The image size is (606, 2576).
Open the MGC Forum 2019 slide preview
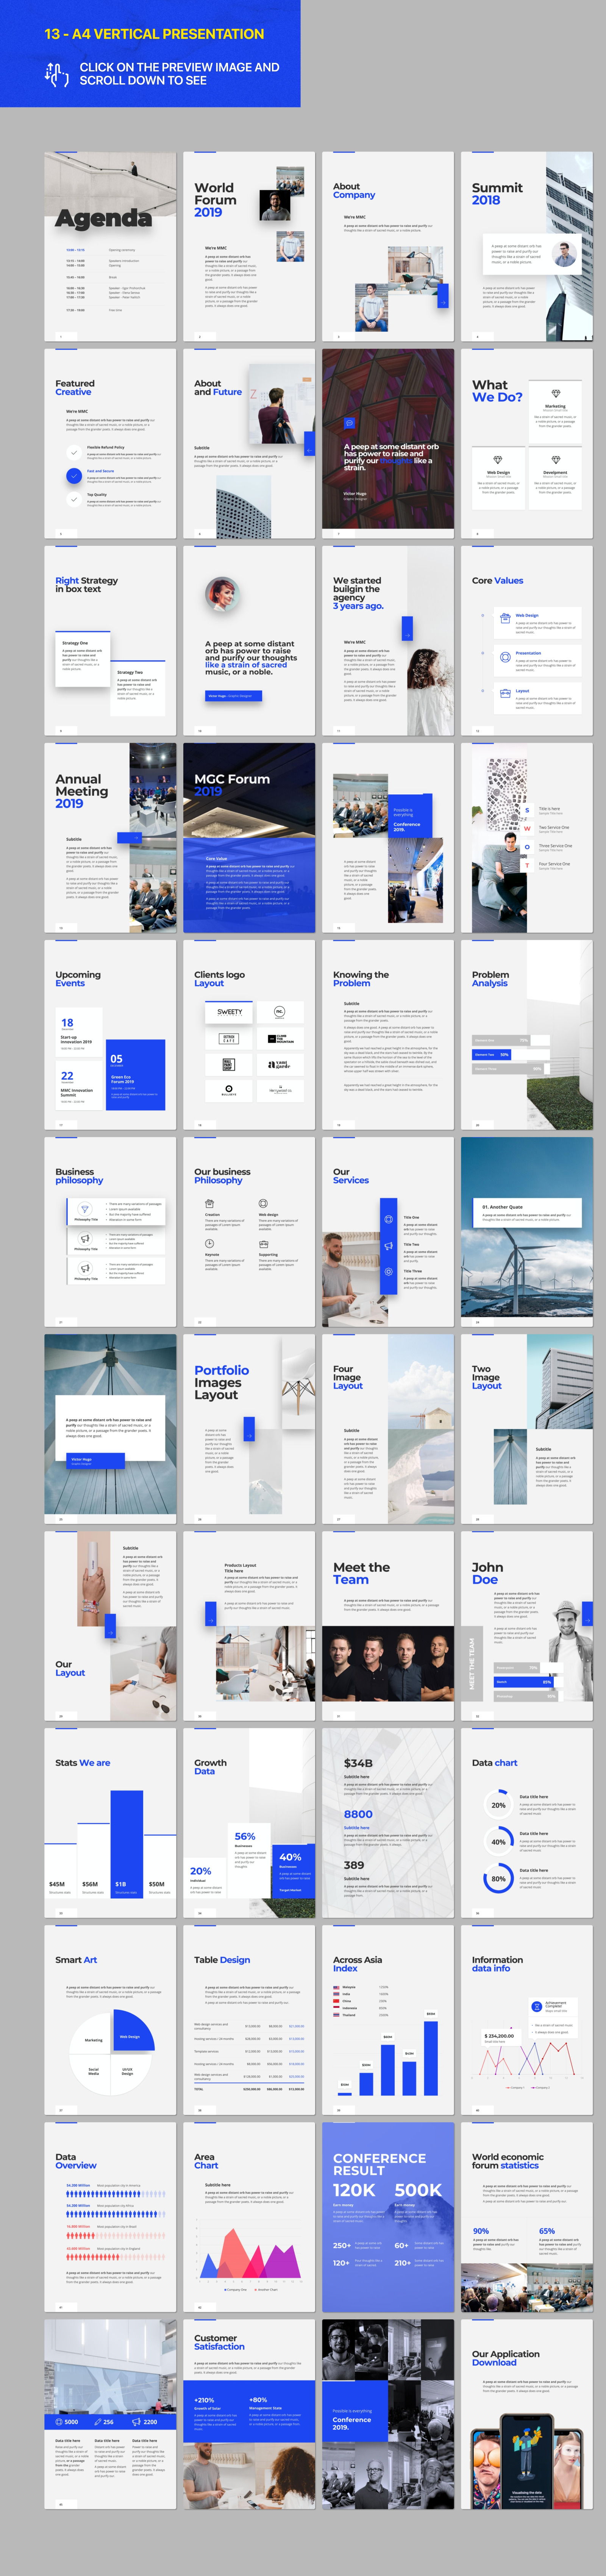tap(249, 838)
